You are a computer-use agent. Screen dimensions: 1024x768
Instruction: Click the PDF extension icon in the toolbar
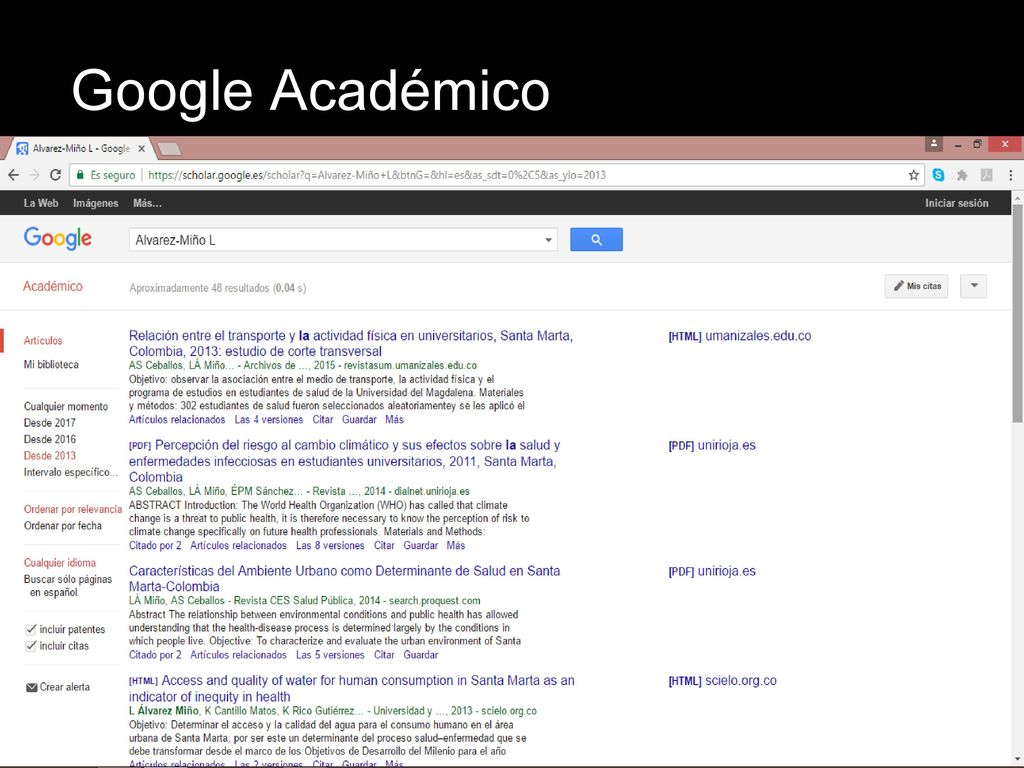pos(986,175)
